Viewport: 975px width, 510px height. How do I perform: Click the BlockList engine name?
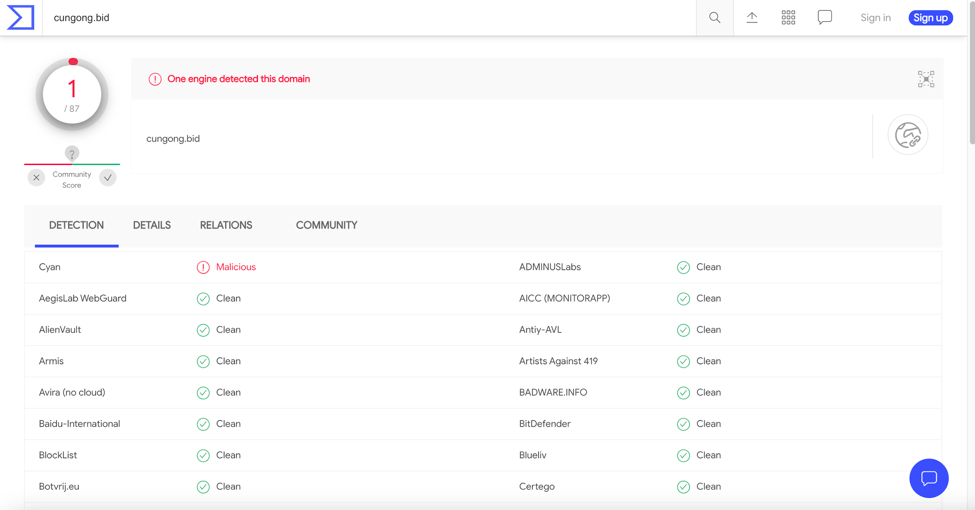[x=58, y=455]
